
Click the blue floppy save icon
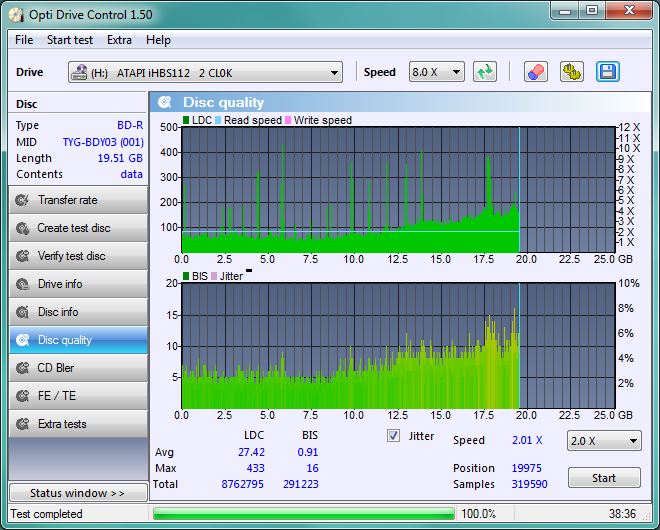click(608, 72)
